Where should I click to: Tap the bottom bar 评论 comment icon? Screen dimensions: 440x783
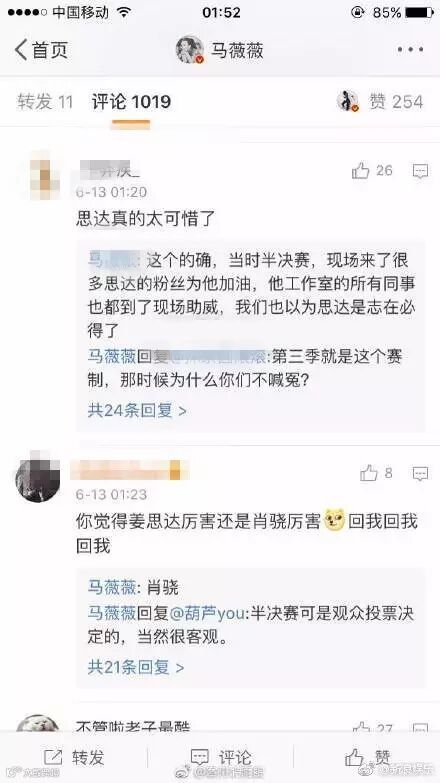[x=200, y=757]
